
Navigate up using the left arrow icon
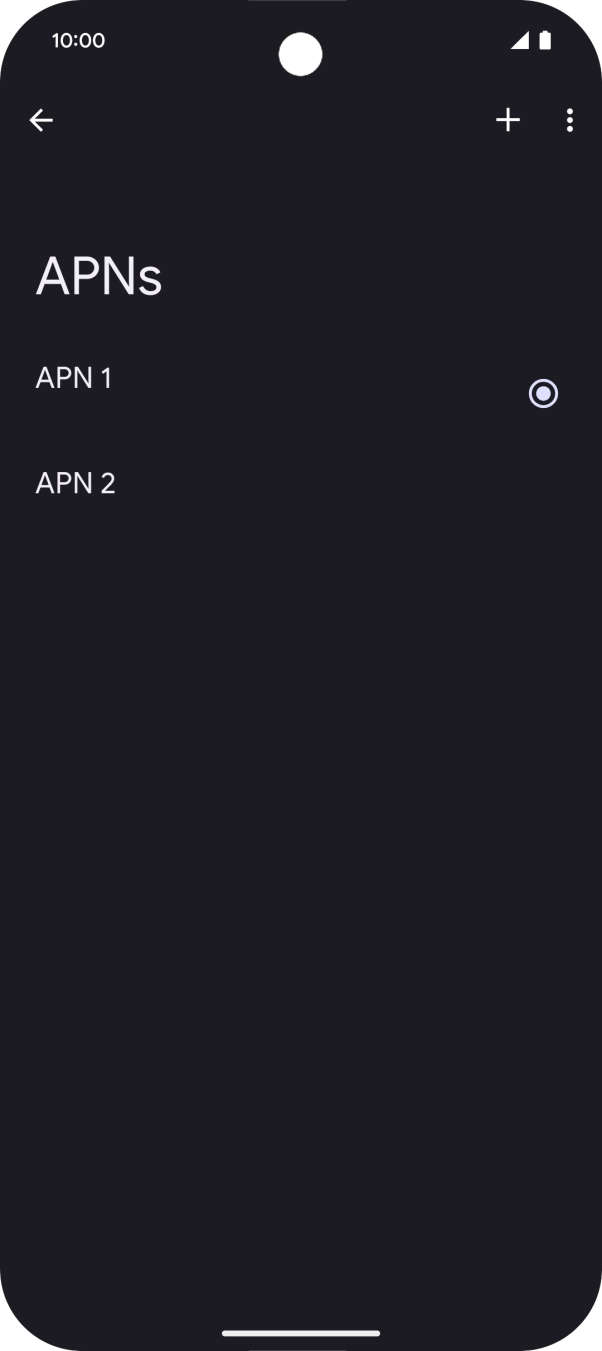[x=41, y=121]
